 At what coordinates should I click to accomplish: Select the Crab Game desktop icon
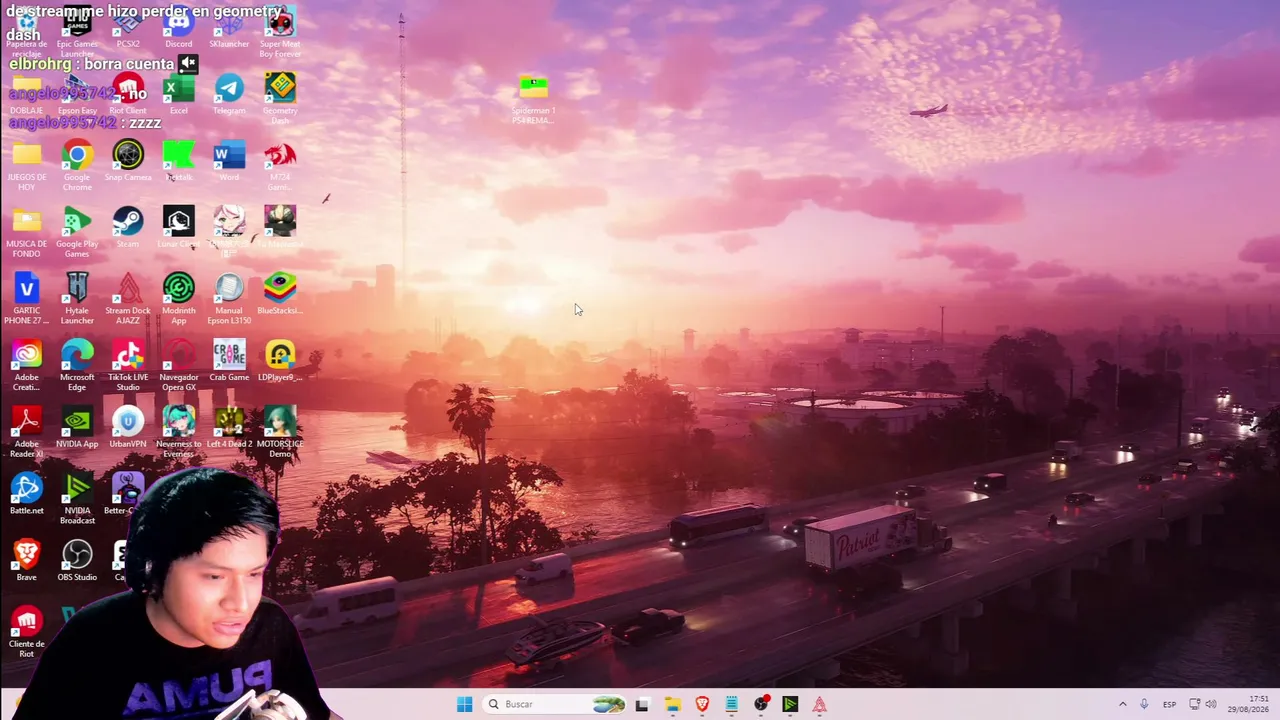coord(229,362)
